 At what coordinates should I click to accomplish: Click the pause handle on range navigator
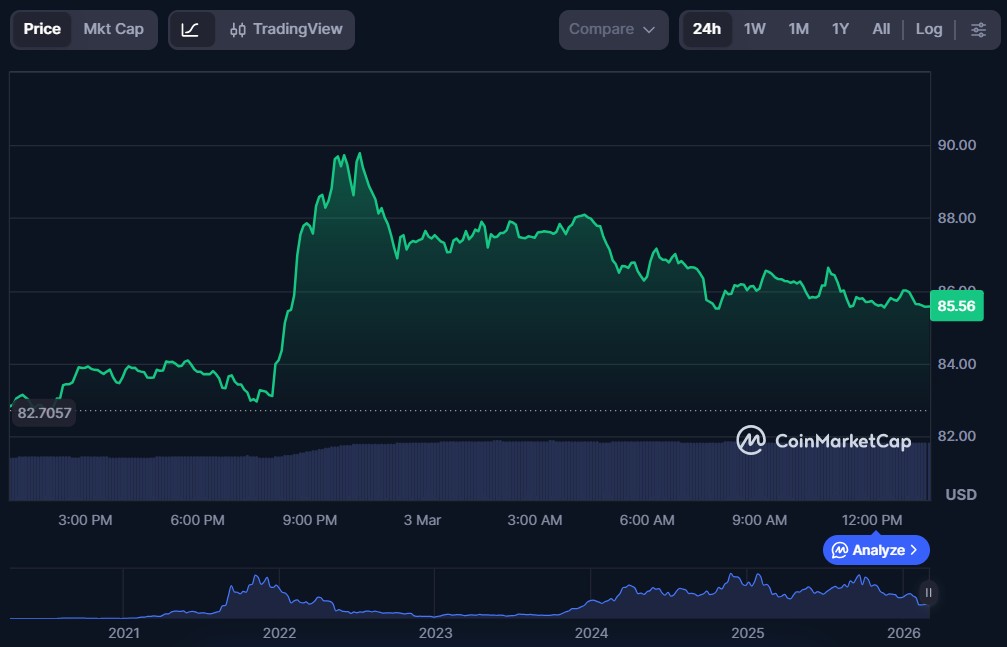[x=928, y=593]
